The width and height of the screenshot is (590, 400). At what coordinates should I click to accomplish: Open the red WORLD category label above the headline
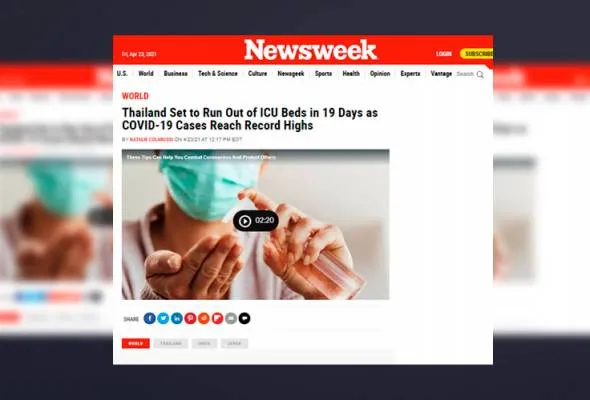click(135, 96)
